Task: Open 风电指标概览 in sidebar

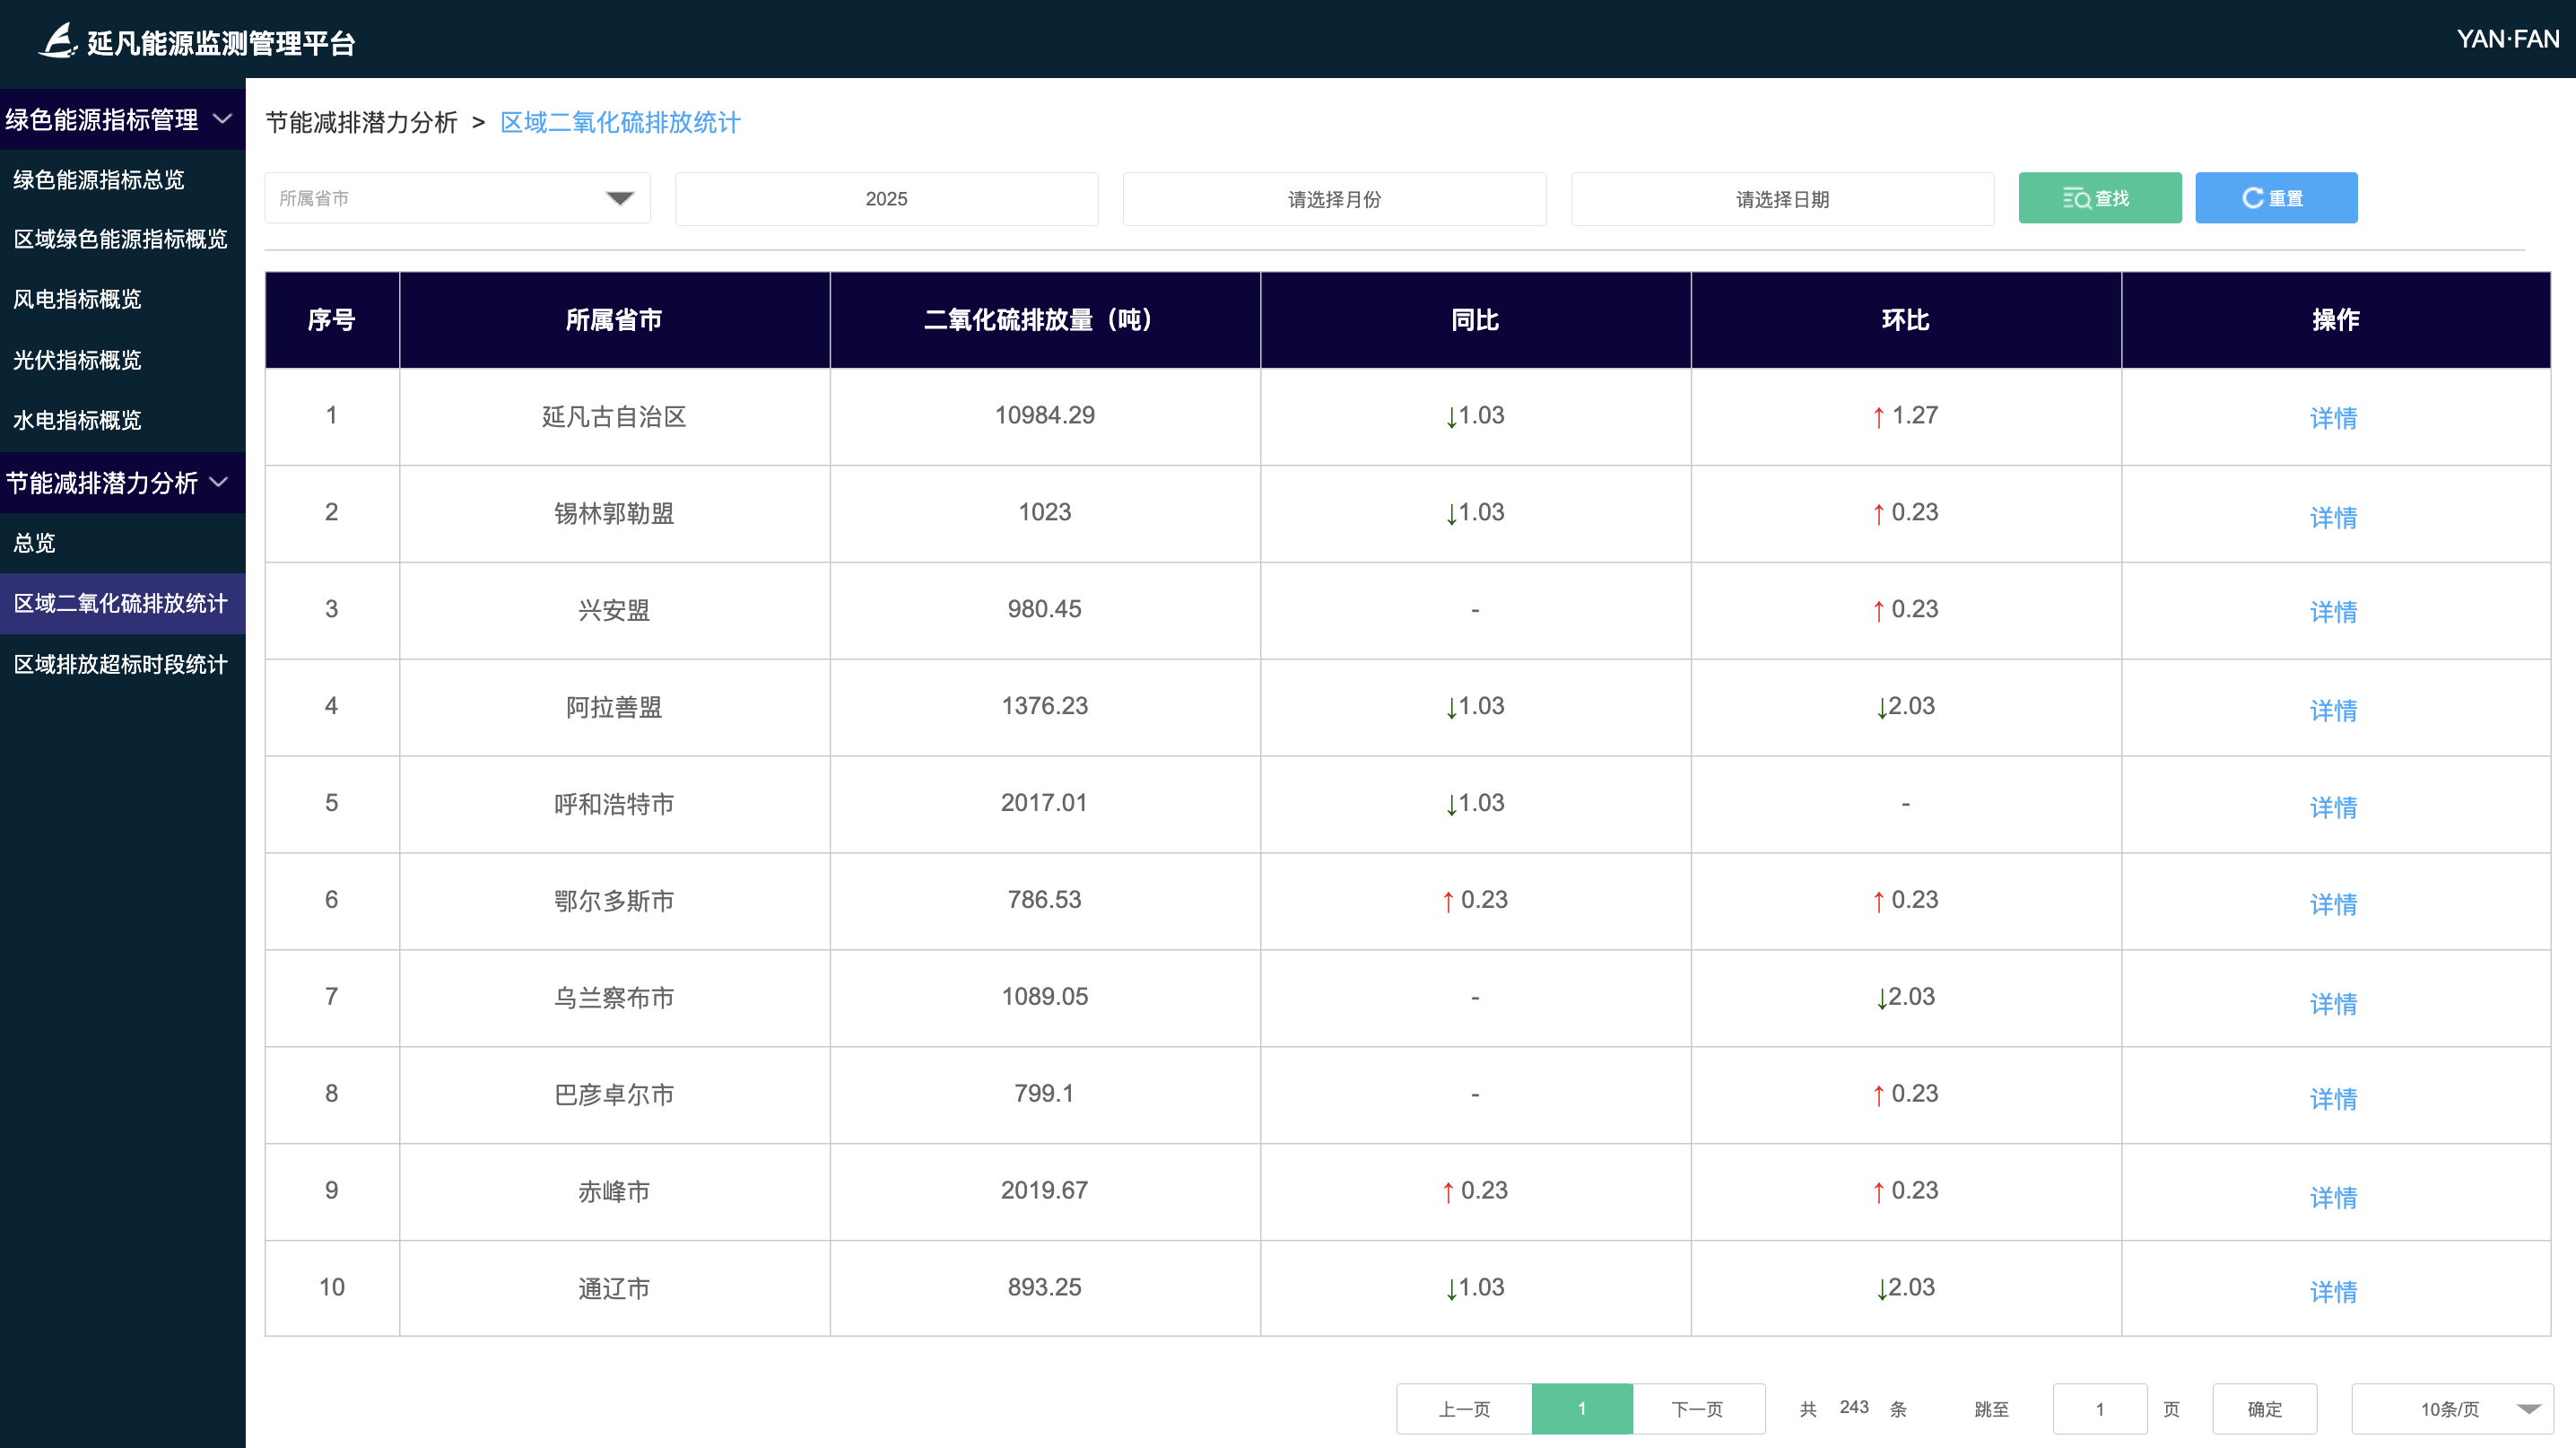Action: tap(77, 299)
